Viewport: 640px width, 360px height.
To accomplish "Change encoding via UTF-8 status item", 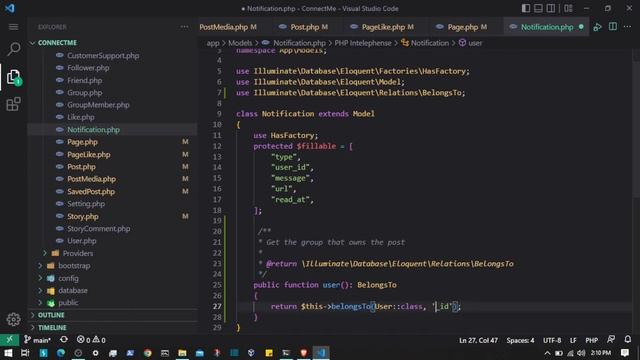I will 552,340.
